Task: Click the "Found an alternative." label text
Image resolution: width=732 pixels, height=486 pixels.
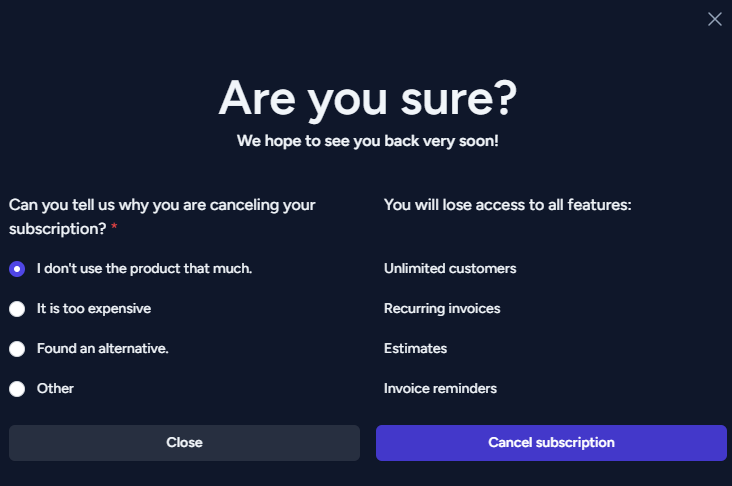Action: pyautogui.click(x=103, y=348)
